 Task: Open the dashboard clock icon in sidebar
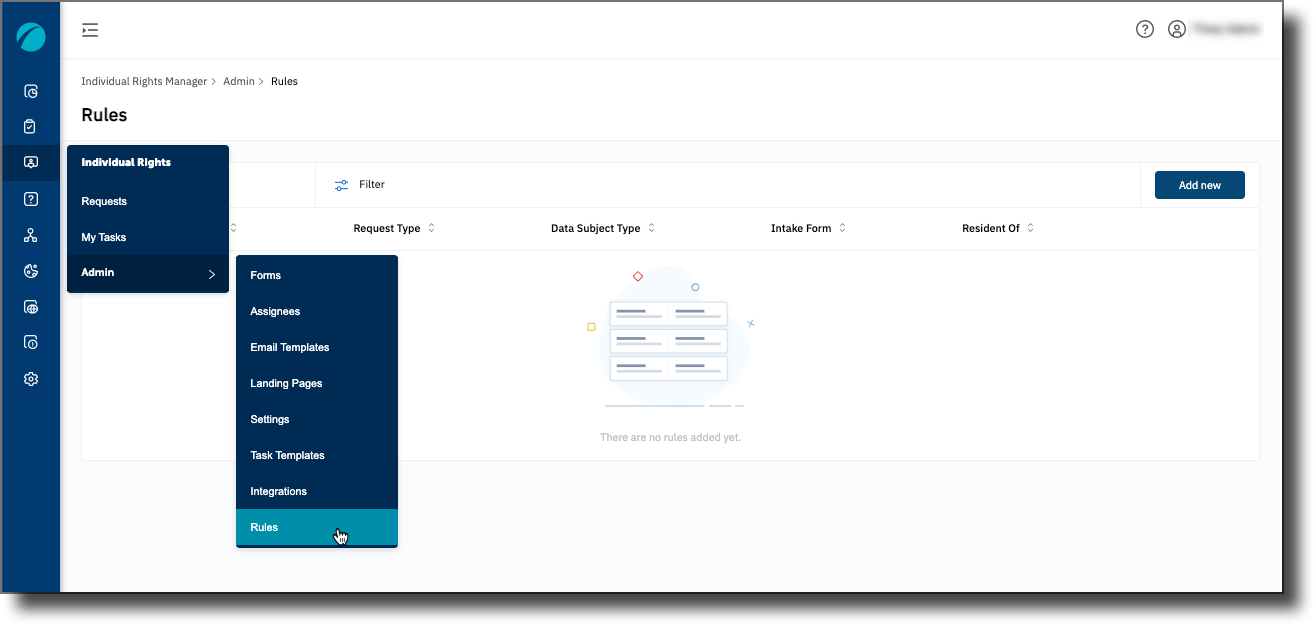tap(31, 91)
